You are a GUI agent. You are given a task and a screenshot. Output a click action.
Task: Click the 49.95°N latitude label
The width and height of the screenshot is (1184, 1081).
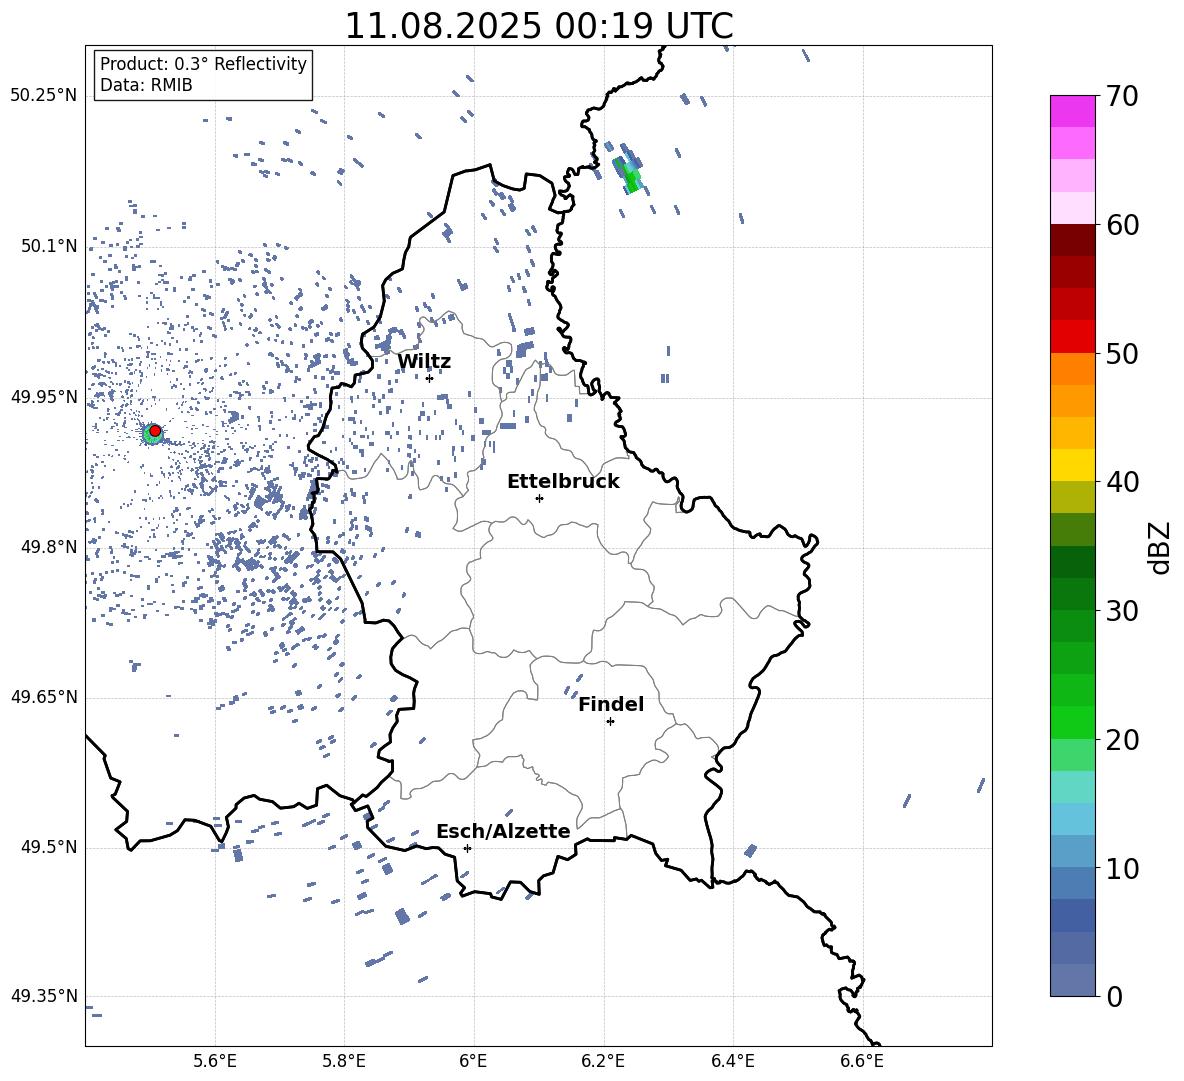[44, 397]
